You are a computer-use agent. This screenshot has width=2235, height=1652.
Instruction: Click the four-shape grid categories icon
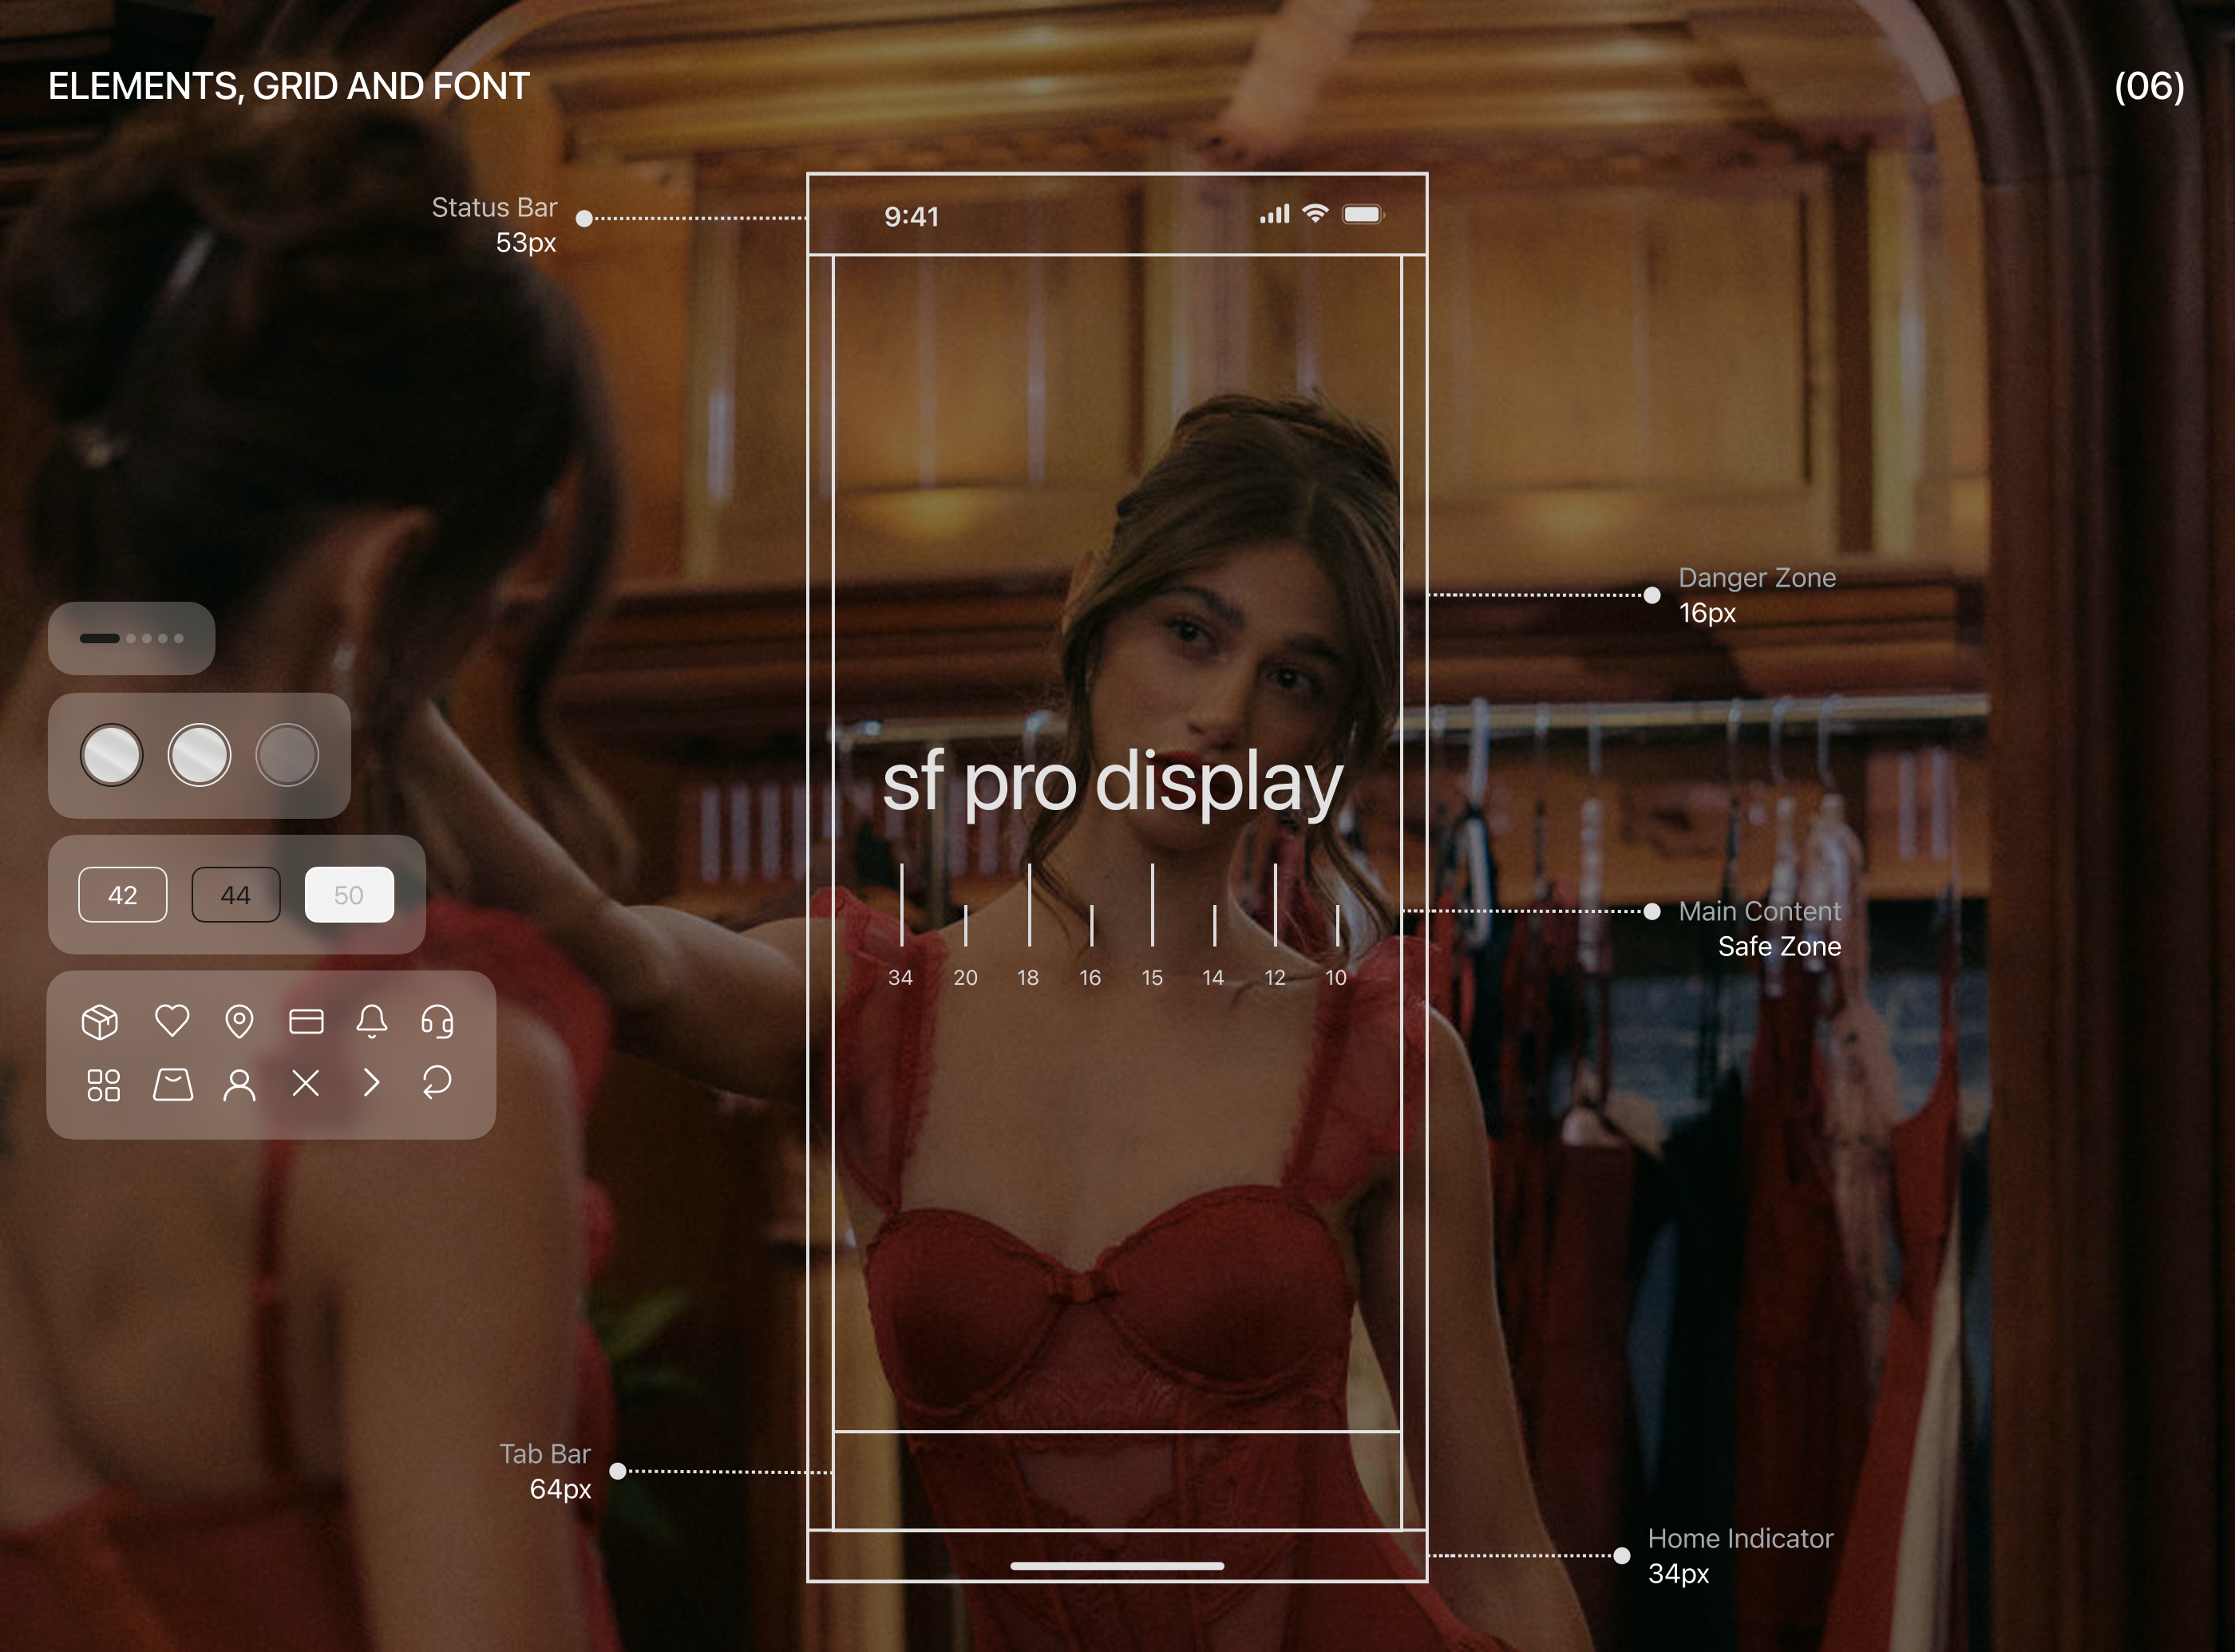click(103, 1085)
